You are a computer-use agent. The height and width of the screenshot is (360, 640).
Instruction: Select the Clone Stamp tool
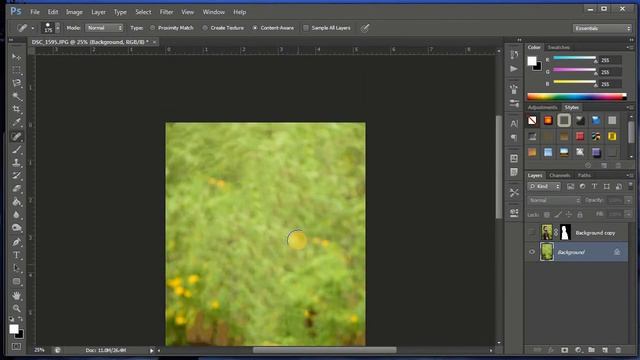tap(16, 162)
